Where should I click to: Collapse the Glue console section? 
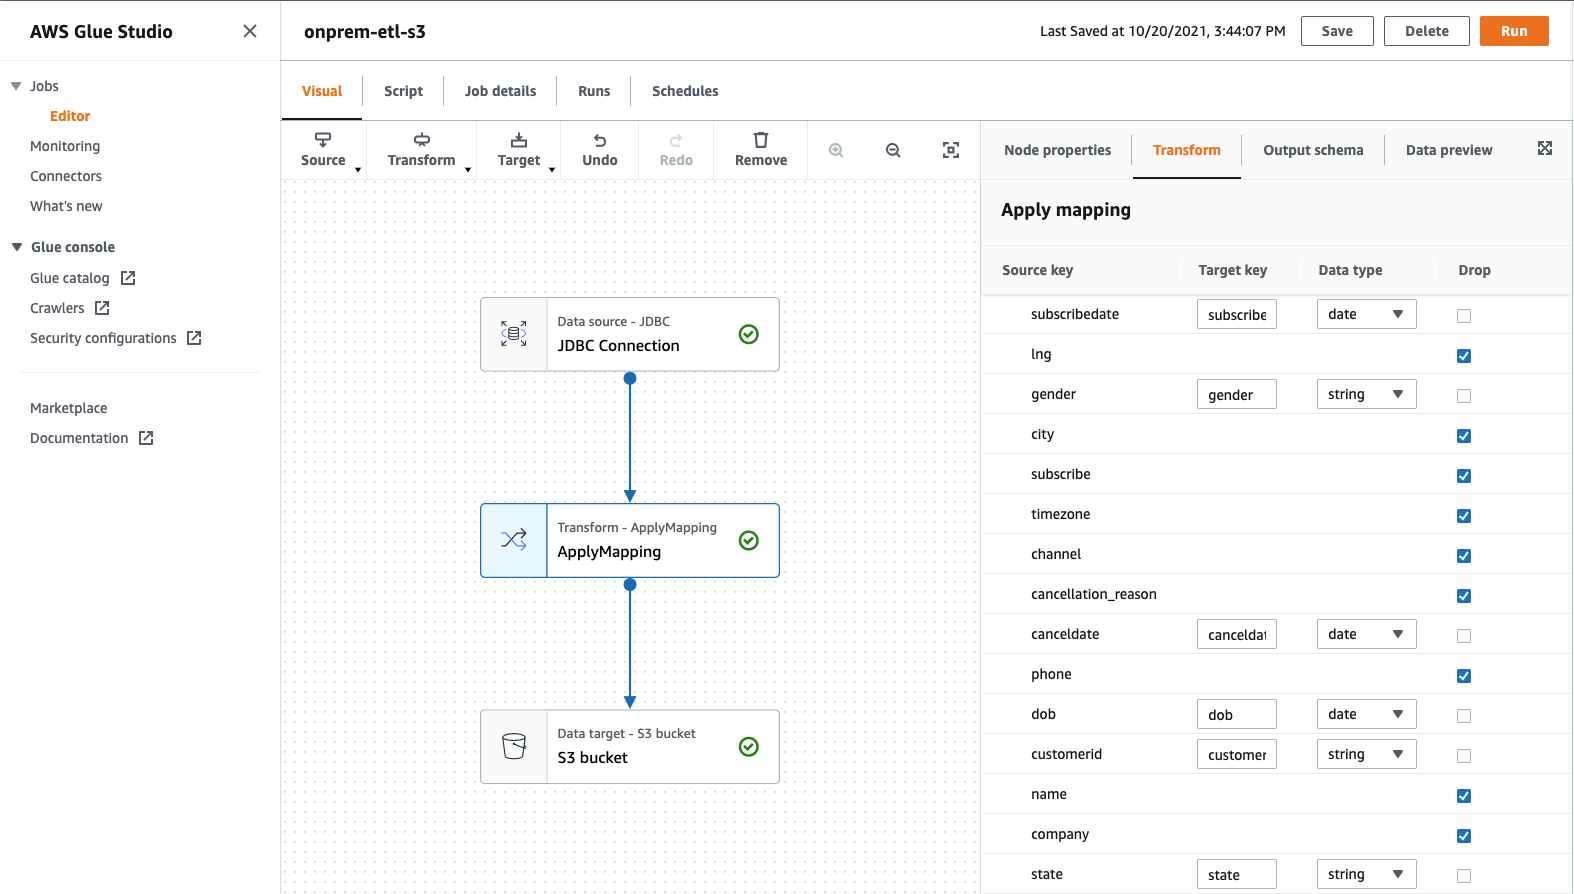pyautogui.click(x=16, y=247)
